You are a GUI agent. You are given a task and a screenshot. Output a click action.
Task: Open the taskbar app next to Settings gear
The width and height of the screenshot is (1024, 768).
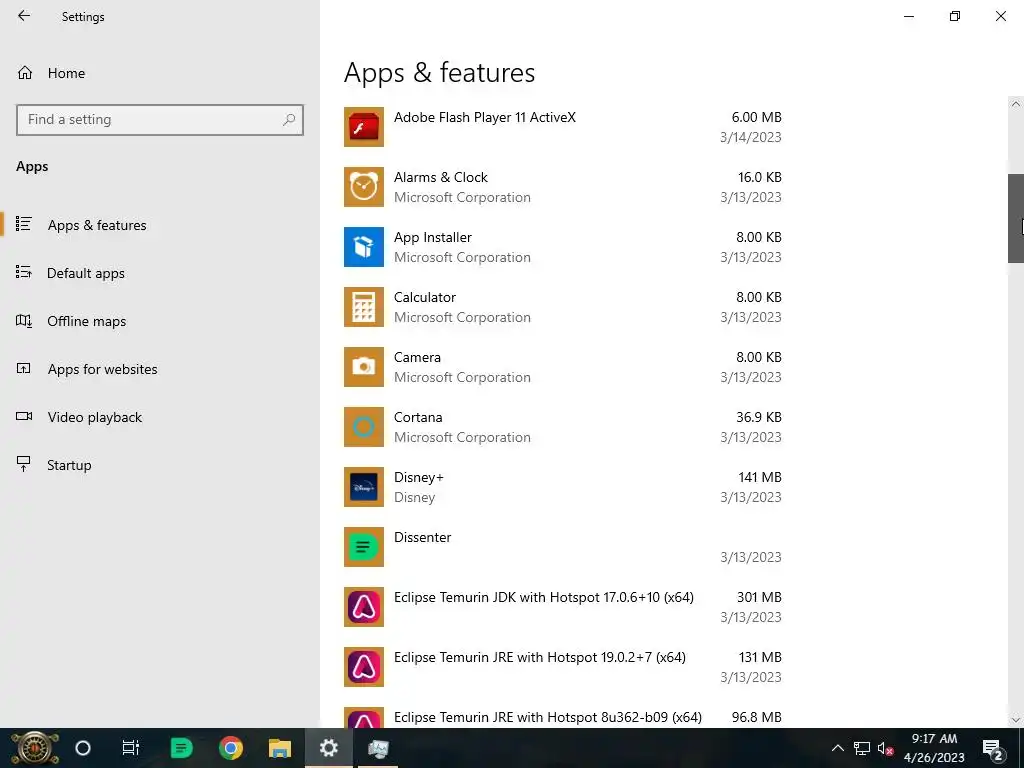(378, 748)
